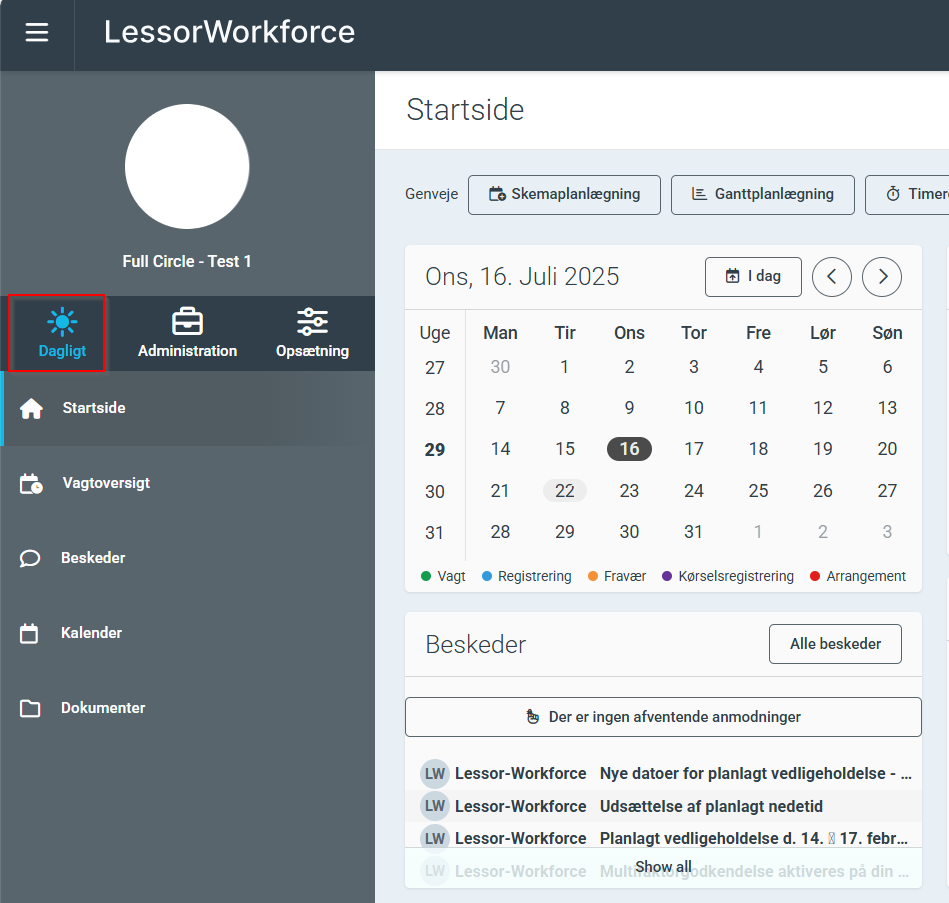949x903 pixels.
Task: Select July 22 in the calendar
Action: [565, 491]
